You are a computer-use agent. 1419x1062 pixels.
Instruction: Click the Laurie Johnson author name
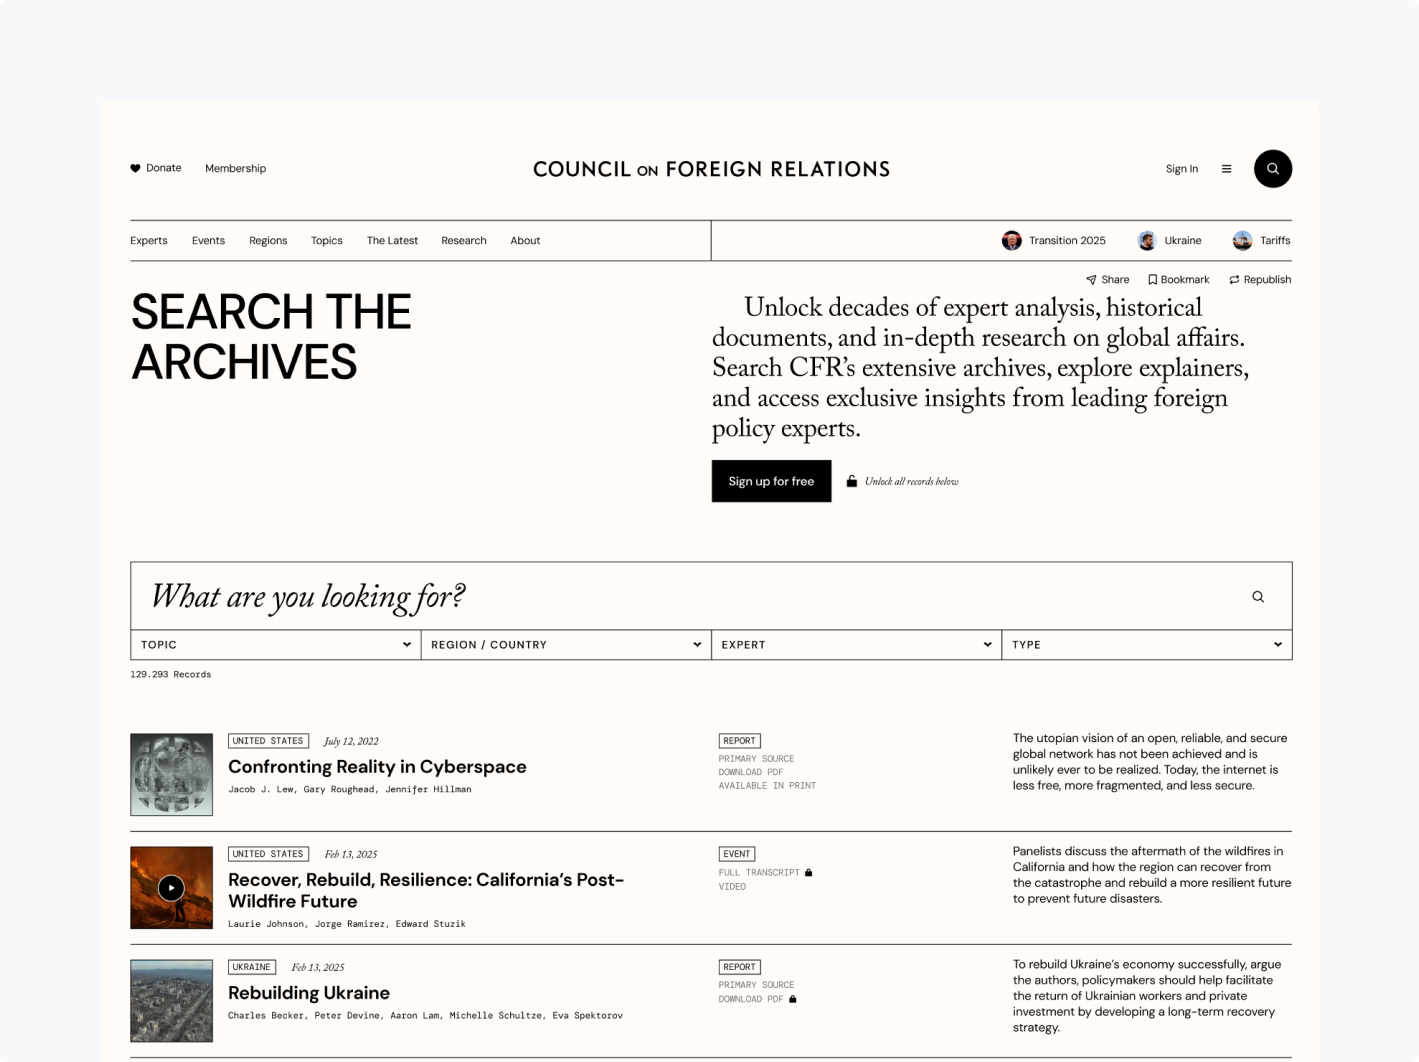(x=266, y=924)
